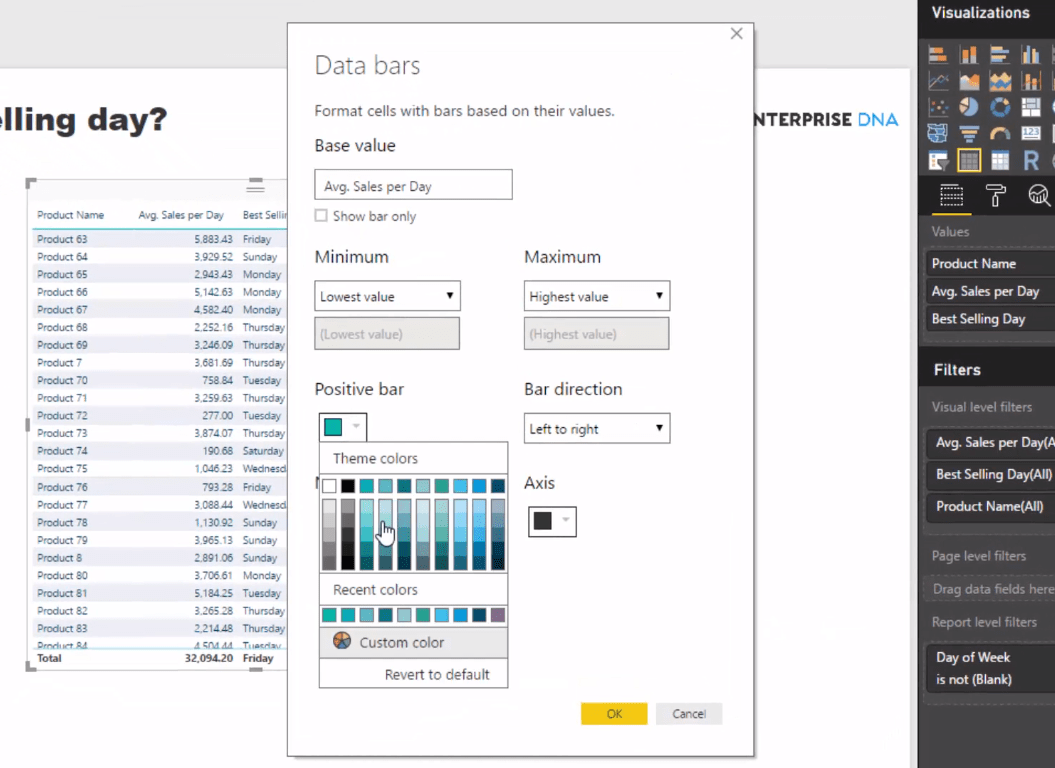Click the disabled Lowest value input
This screenshot has height=768, width=1055.
387,334
